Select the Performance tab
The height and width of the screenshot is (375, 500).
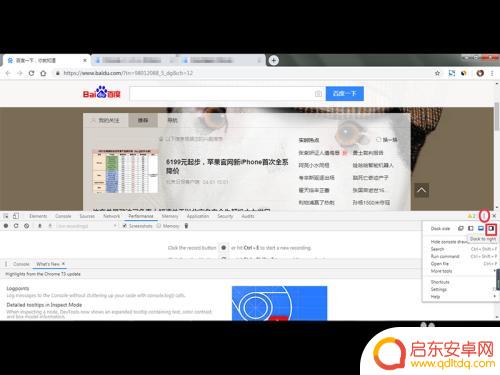(x=141, y=216)
